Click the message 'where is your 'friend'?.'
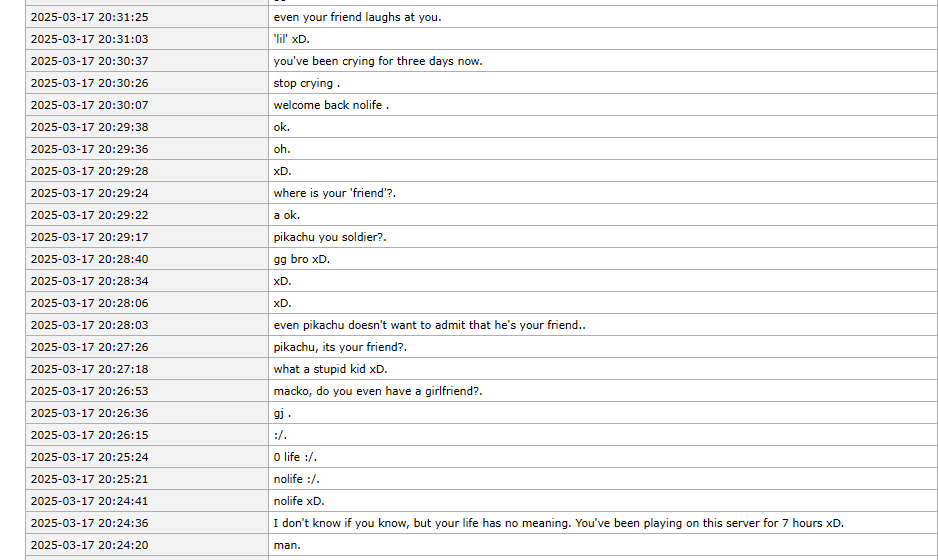The height and width of the screenshot is (560, 938). click(335, 193)
